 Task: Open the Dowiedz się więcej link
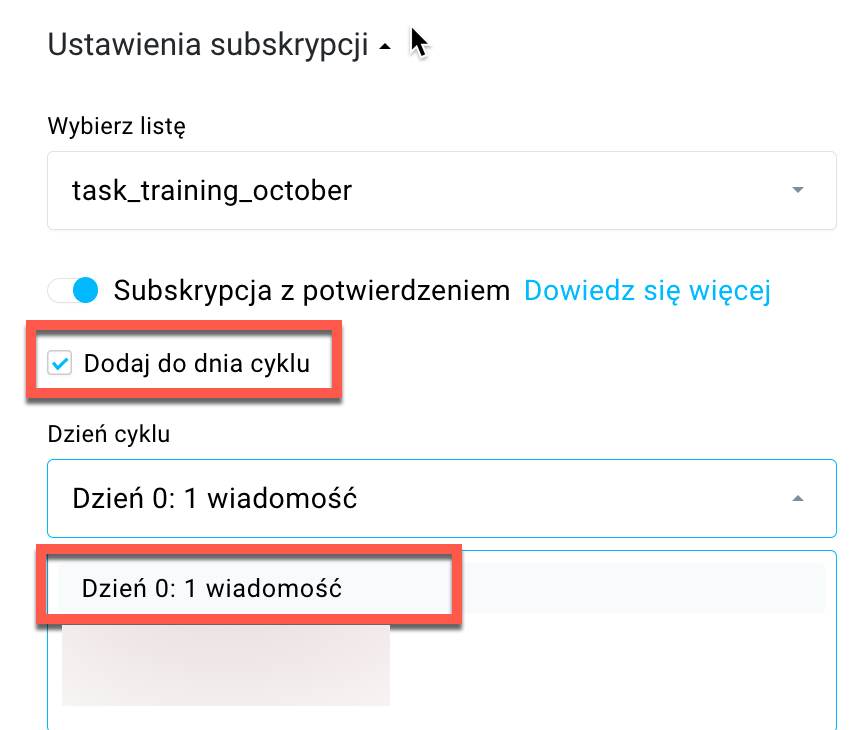click(647, 291)
